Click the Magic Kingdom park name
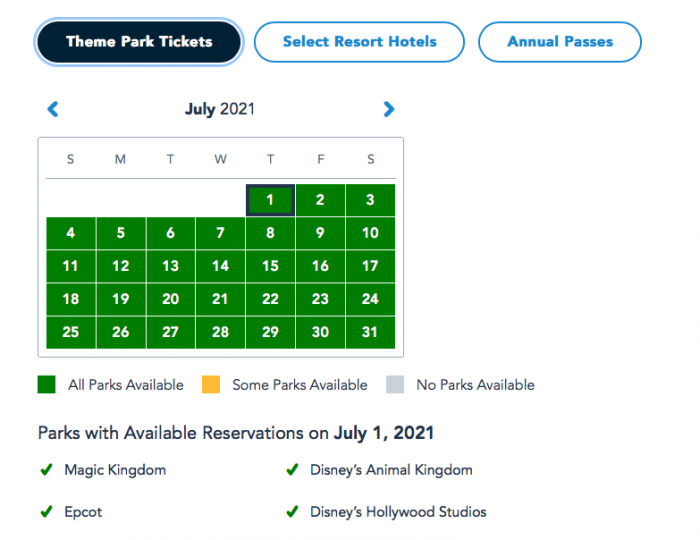The image size is (700, 540). tap(115, 470)
